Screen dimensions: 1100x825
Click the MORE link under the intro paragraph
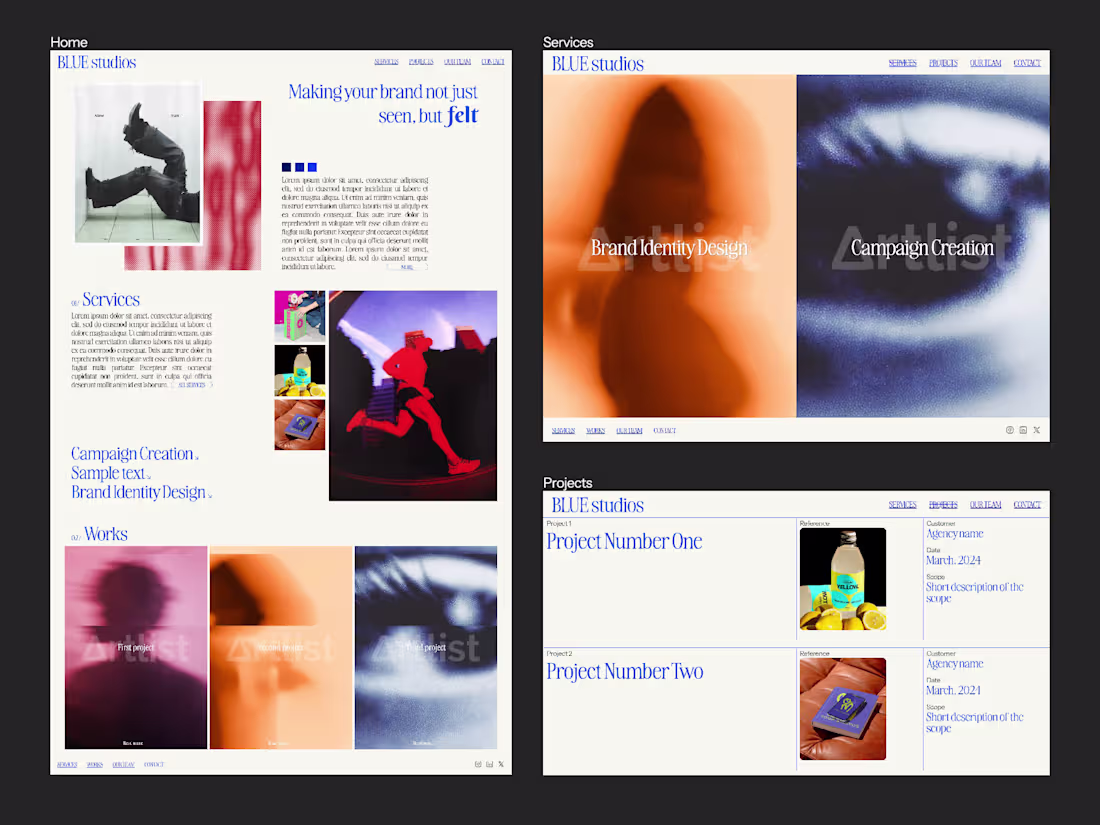click(x=406, y=267)
